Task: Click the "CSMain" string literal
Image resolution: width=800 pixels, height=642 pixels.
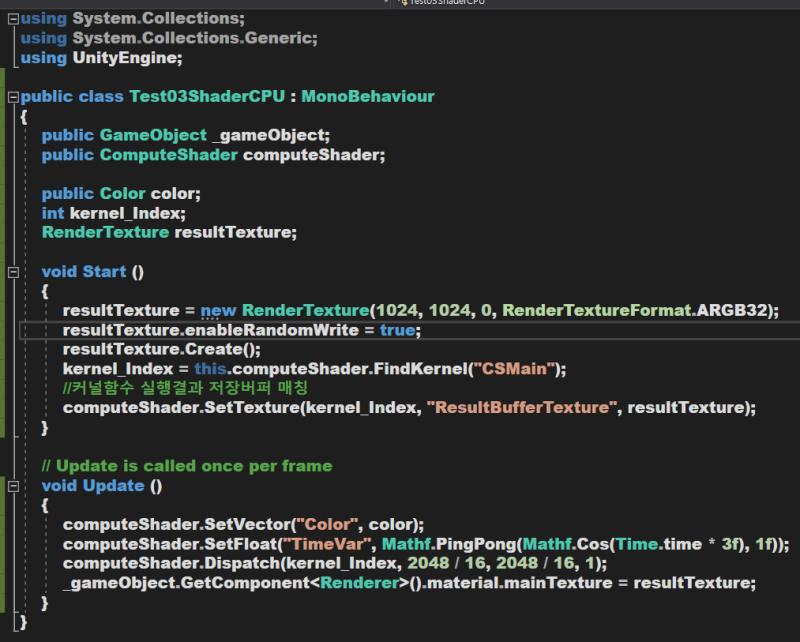Action: pos(514,368)
